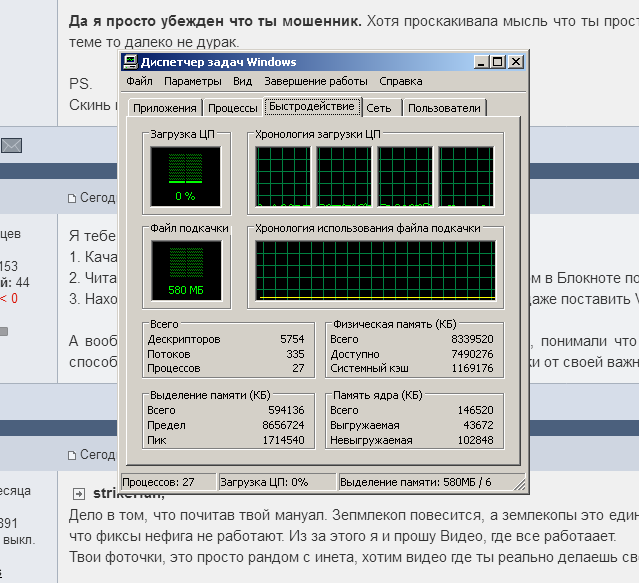The width and height of the screenshot is (639, 583).
Task: Click the second CPU history graph
Action: coord(344,177)
